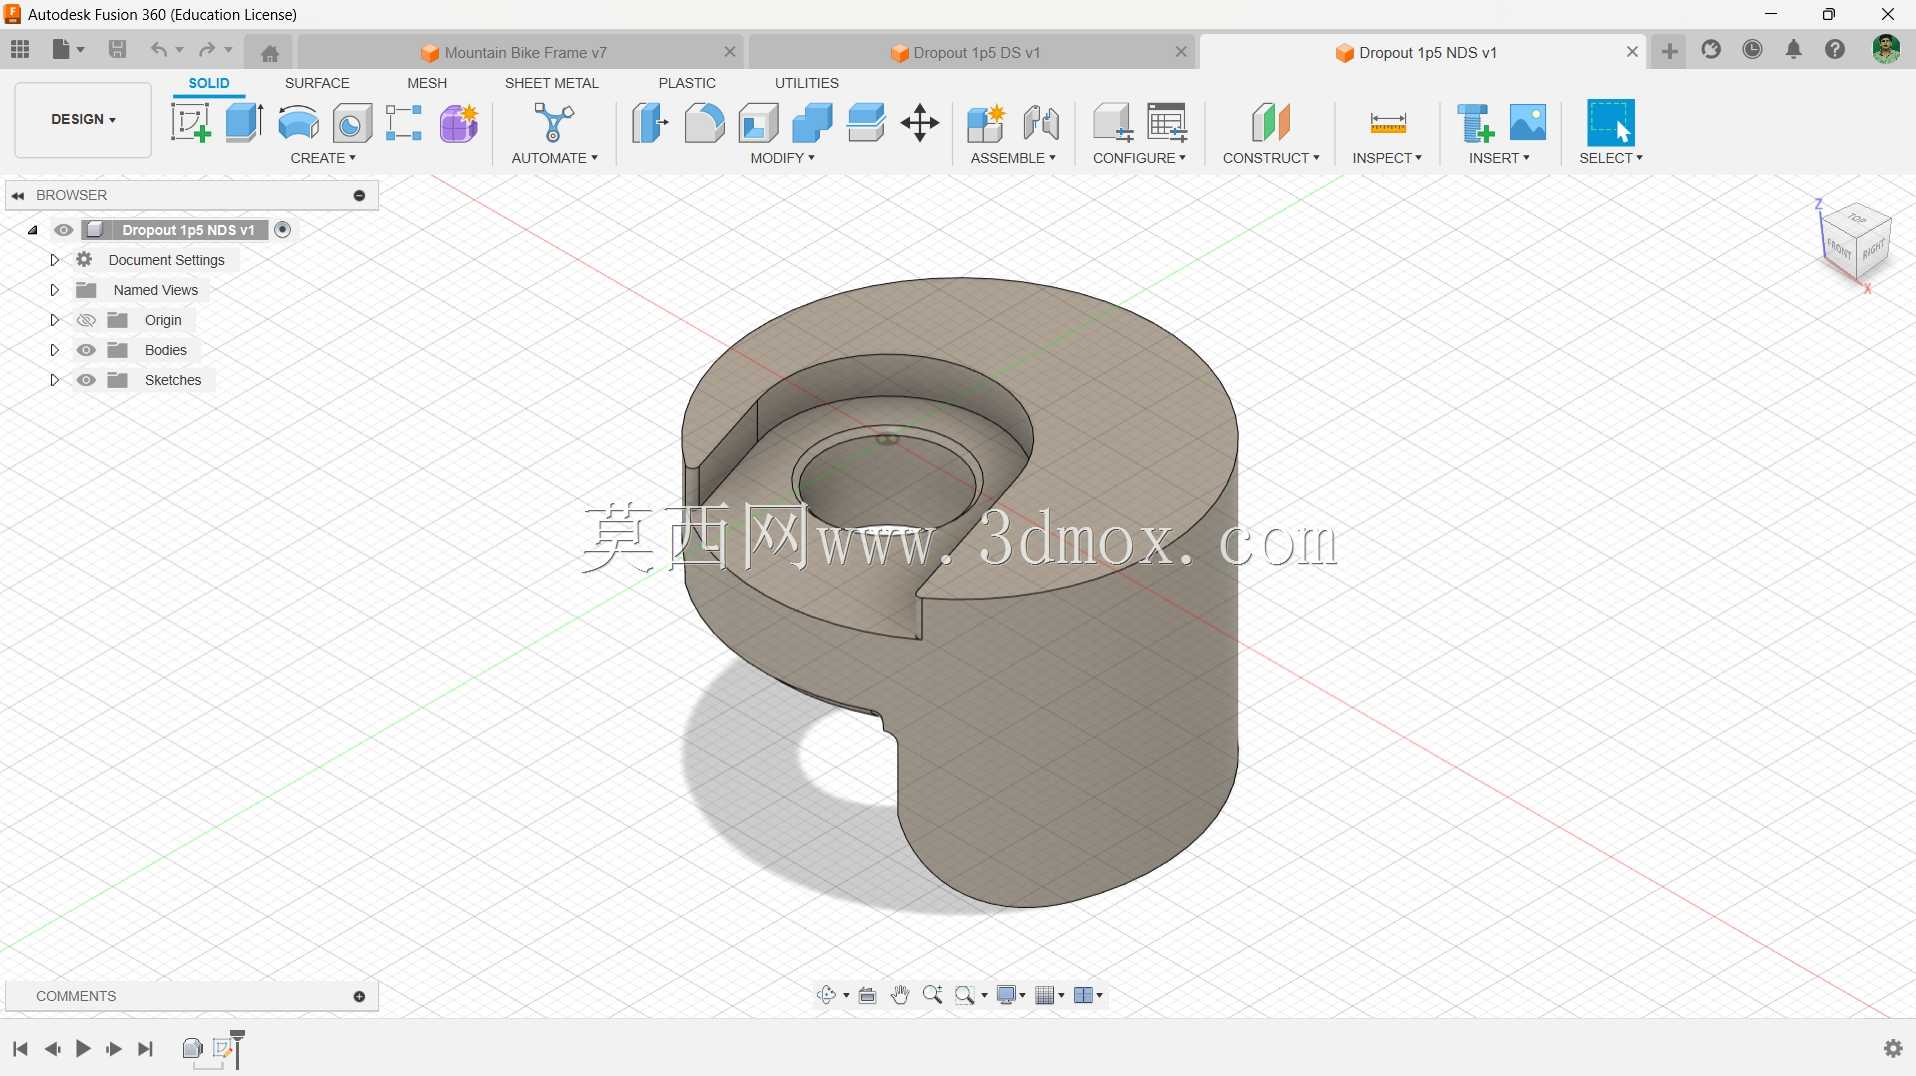1916x1076 pixels.
Task: Hide the Sketches folder
Action: pos(87,380)
